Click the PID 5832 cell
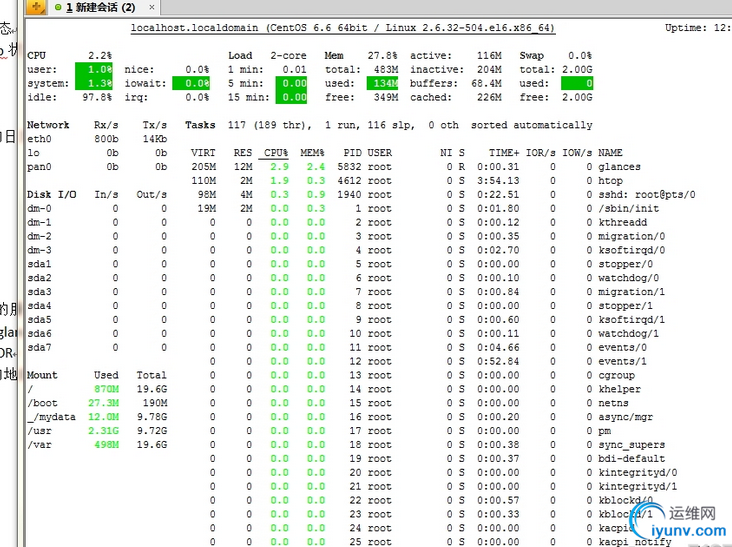Viewport: 732px width, 547px height. point(349,167)
